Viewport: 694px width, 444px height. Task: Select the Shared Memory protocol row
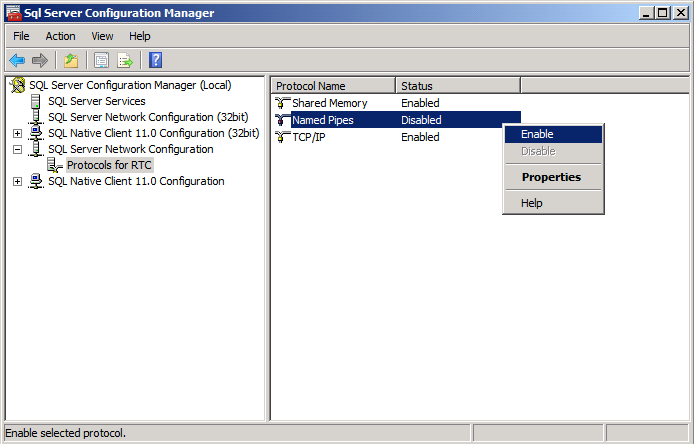tap(397, 103)
